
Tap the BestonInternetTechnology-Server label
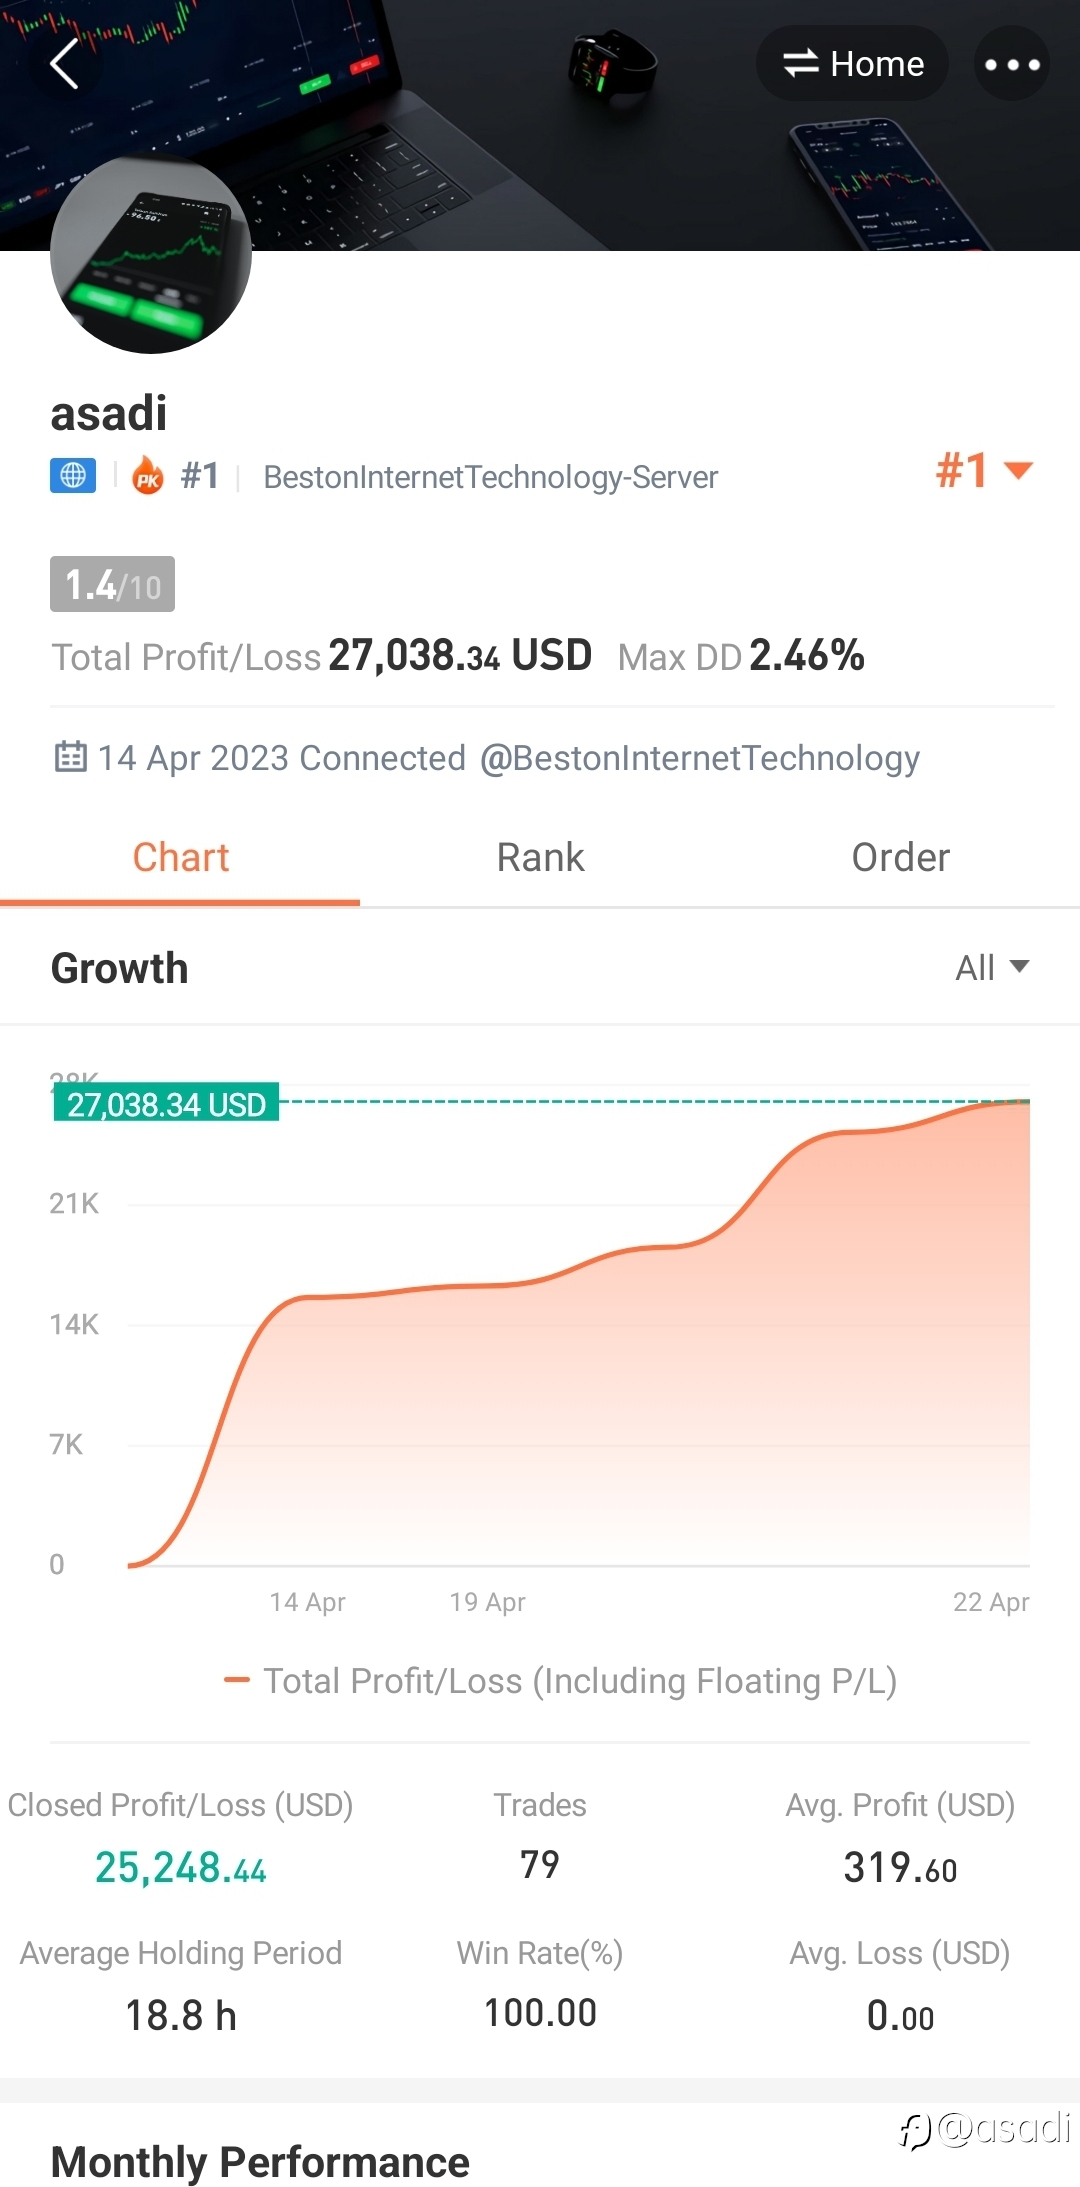(x=490, y=477)
